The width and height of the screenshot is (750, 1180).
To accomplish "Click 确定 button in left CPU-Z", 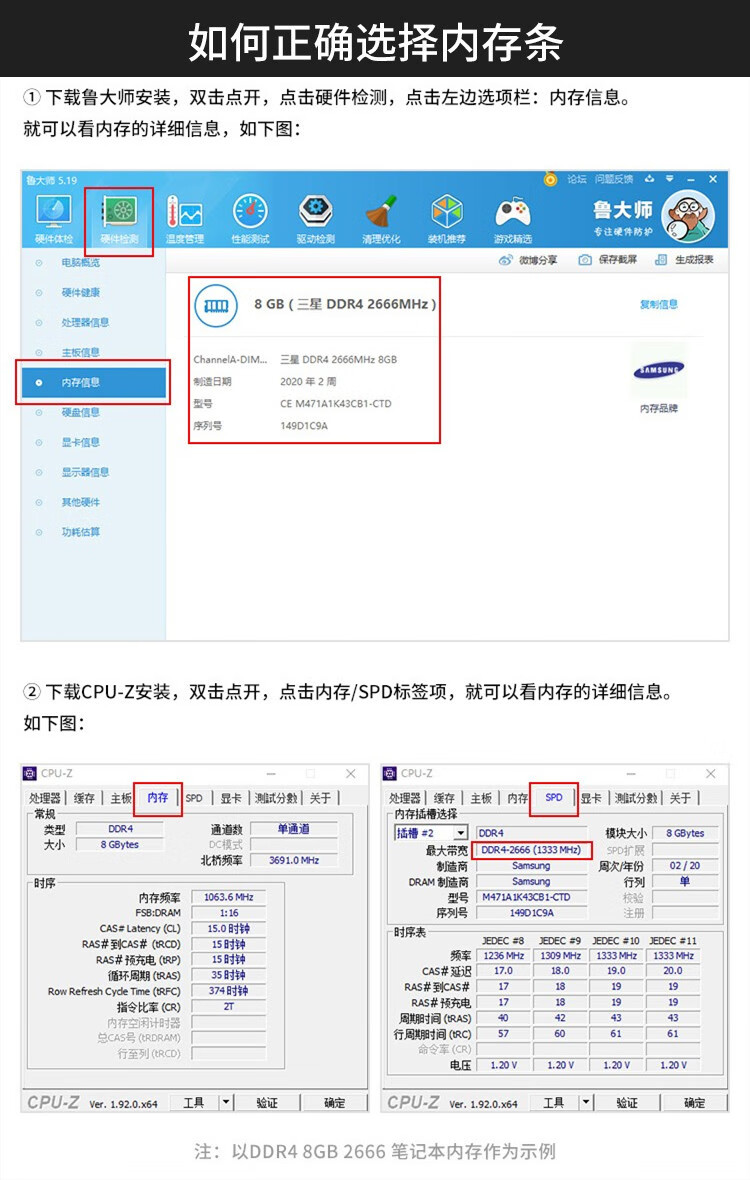I will 334,1102.
